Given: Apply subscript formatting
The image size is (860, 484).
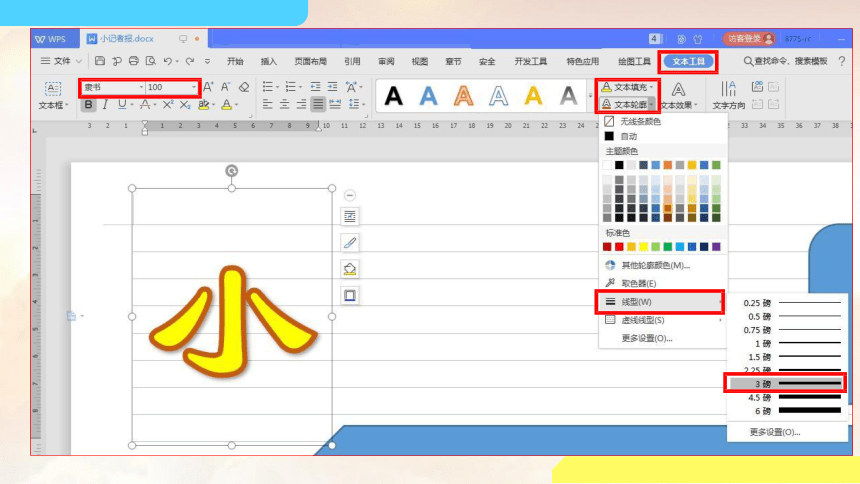Looking at the screenshot, I should coord(185,104).
